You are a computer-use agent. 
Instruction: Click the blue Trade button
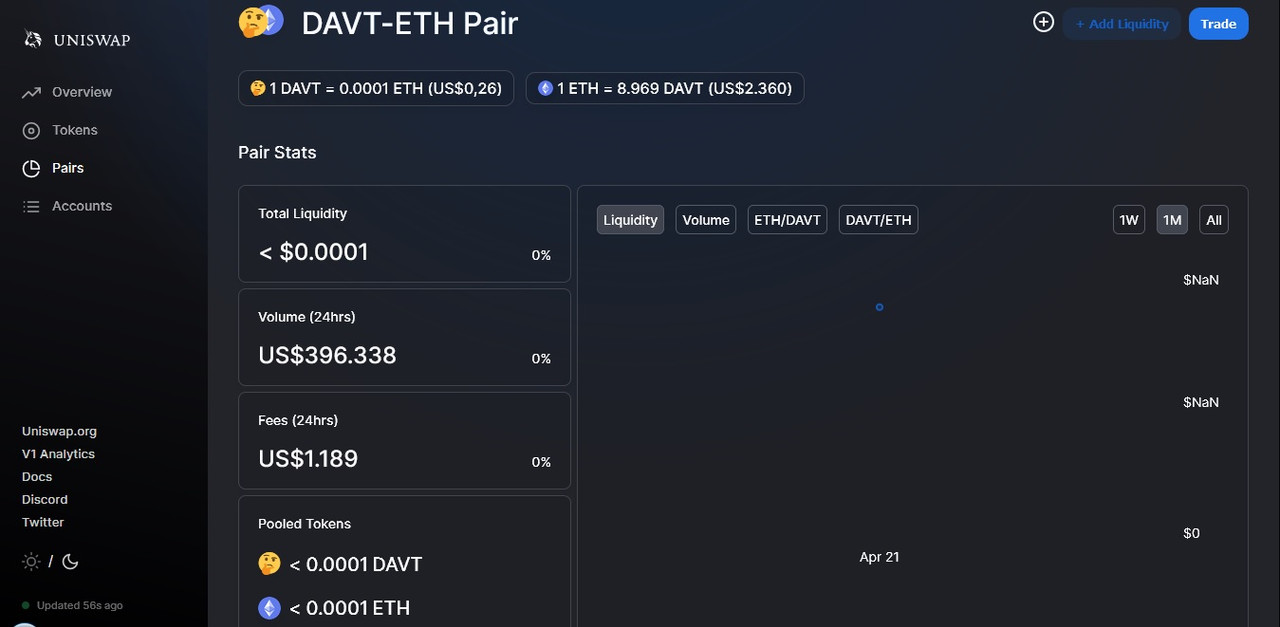coord(1218,24)
